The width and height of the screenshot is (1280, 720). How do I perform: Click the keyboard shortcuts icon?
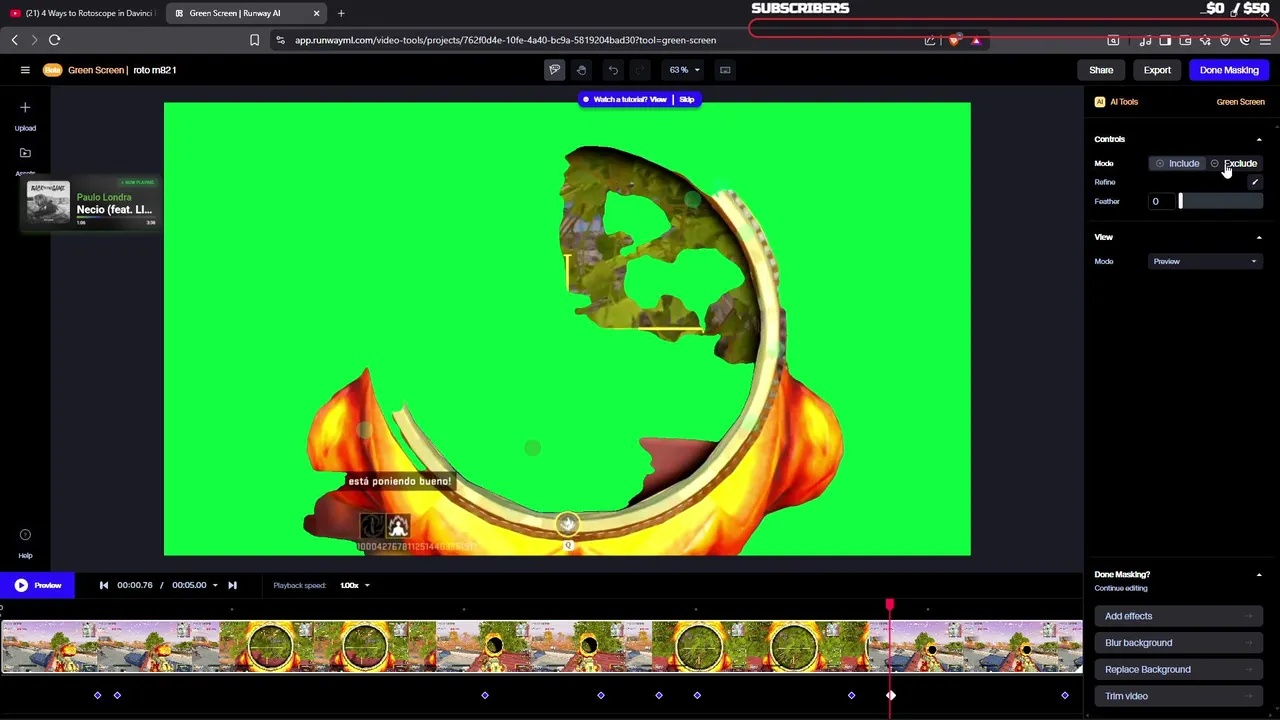tap(725, 70)
